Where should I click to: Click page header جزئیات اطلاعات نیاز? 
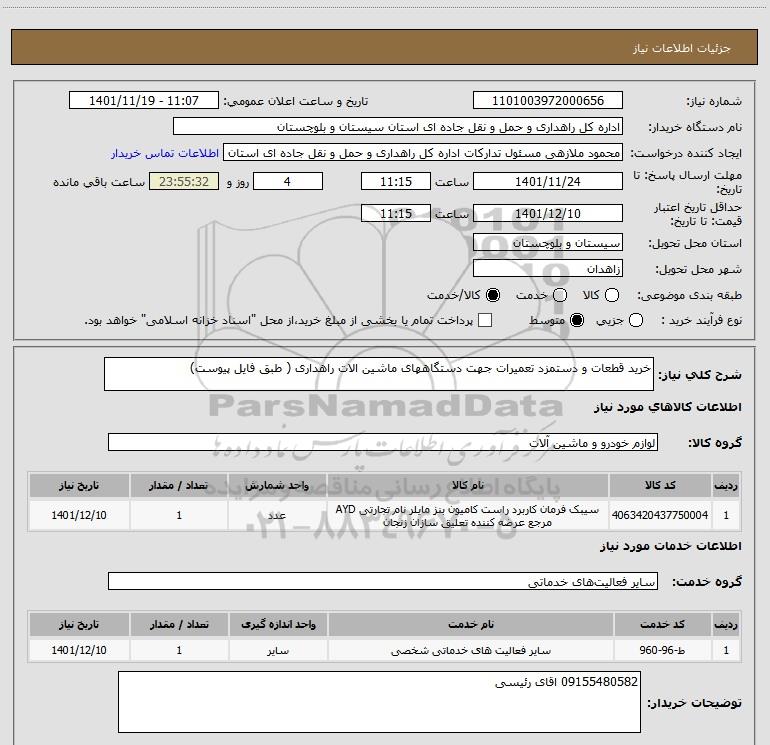point(682,48)
